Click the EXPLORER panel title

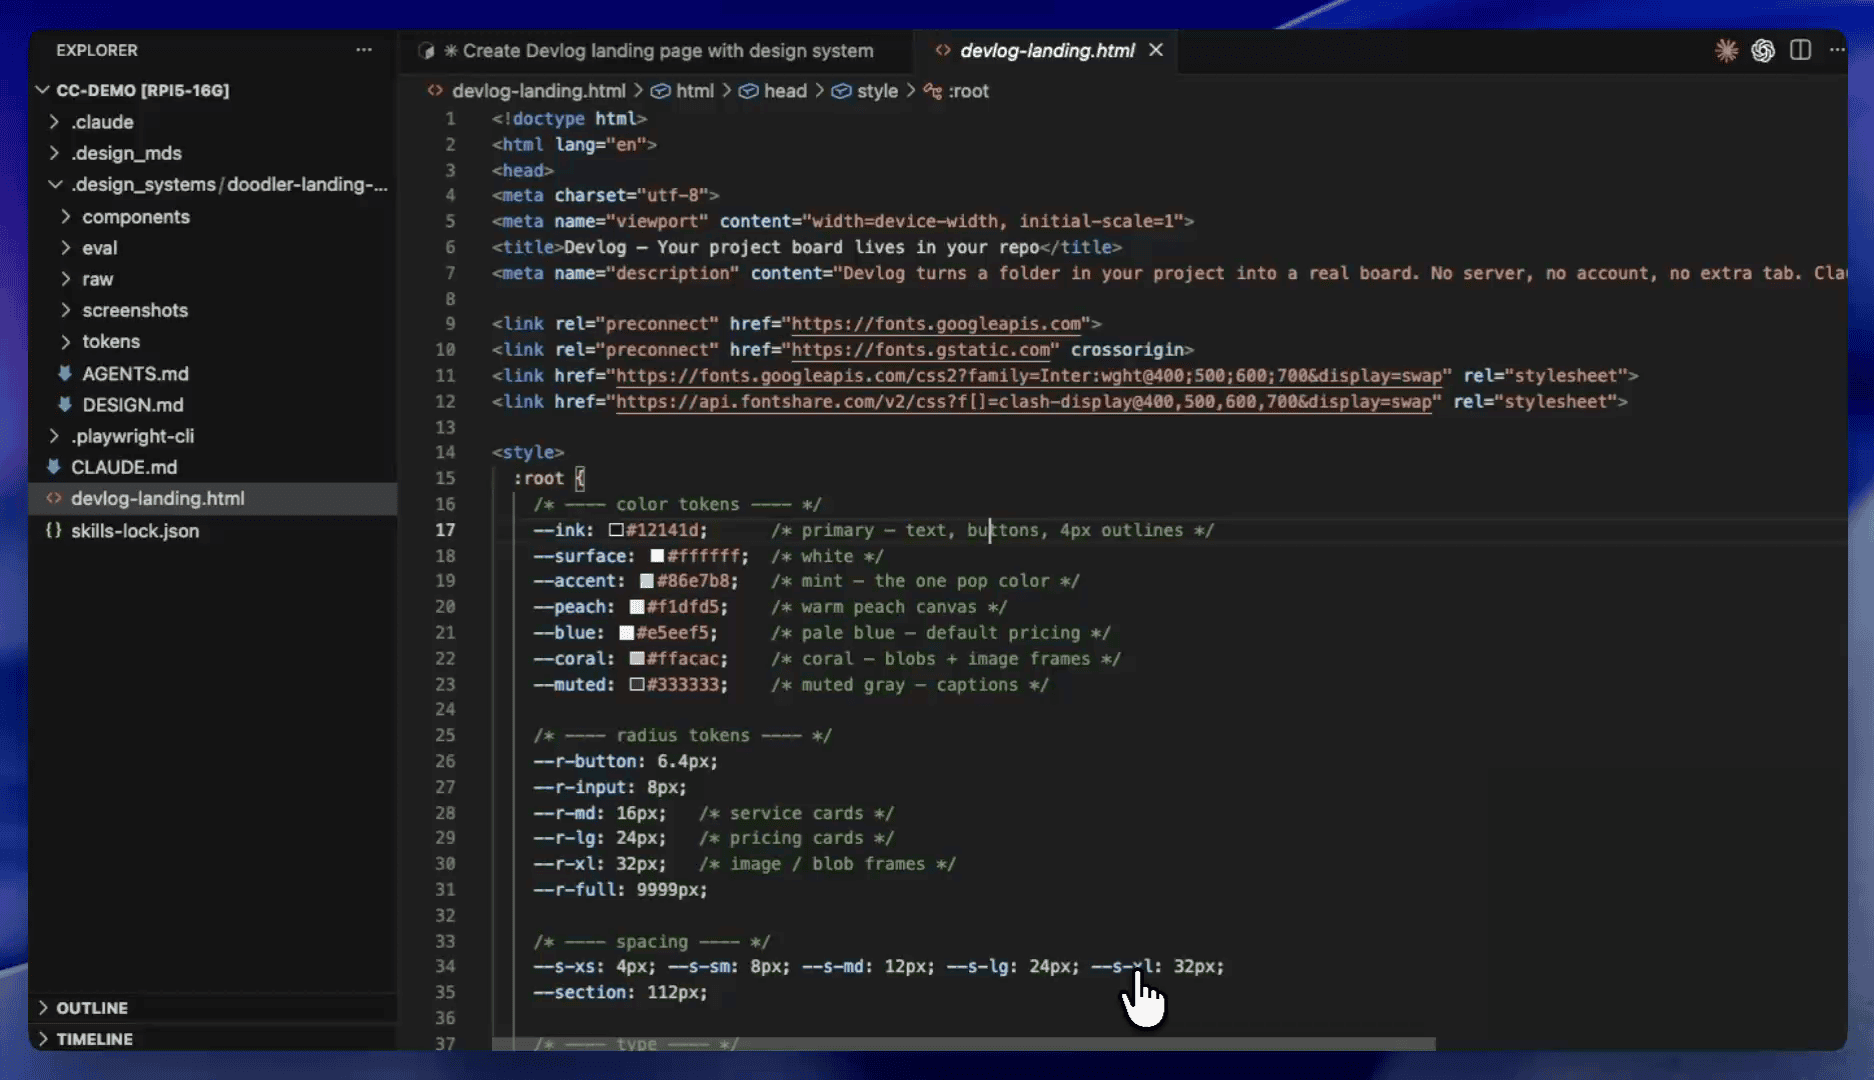97,50
